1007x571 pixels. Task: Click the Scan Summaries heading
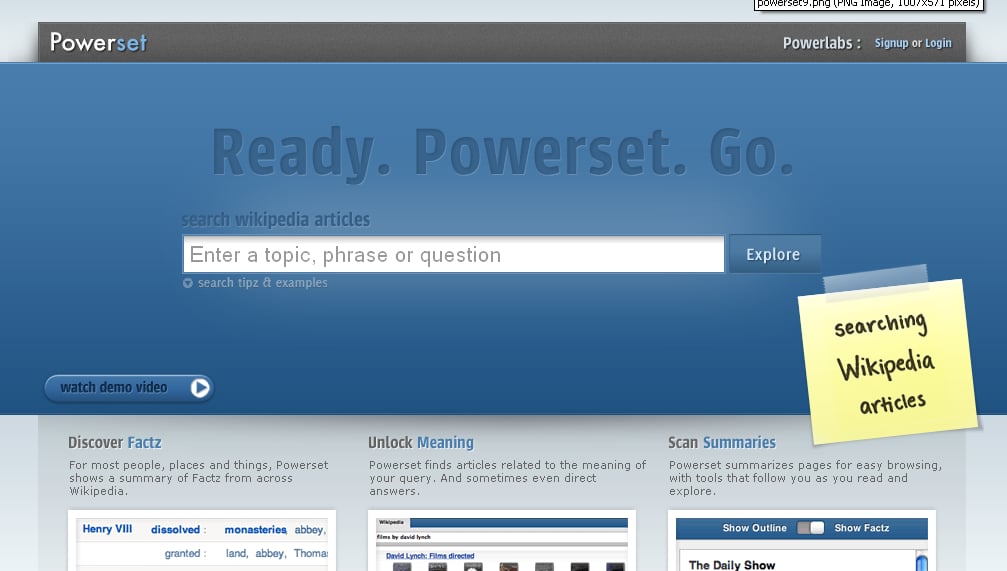click(x=722, y=443)
